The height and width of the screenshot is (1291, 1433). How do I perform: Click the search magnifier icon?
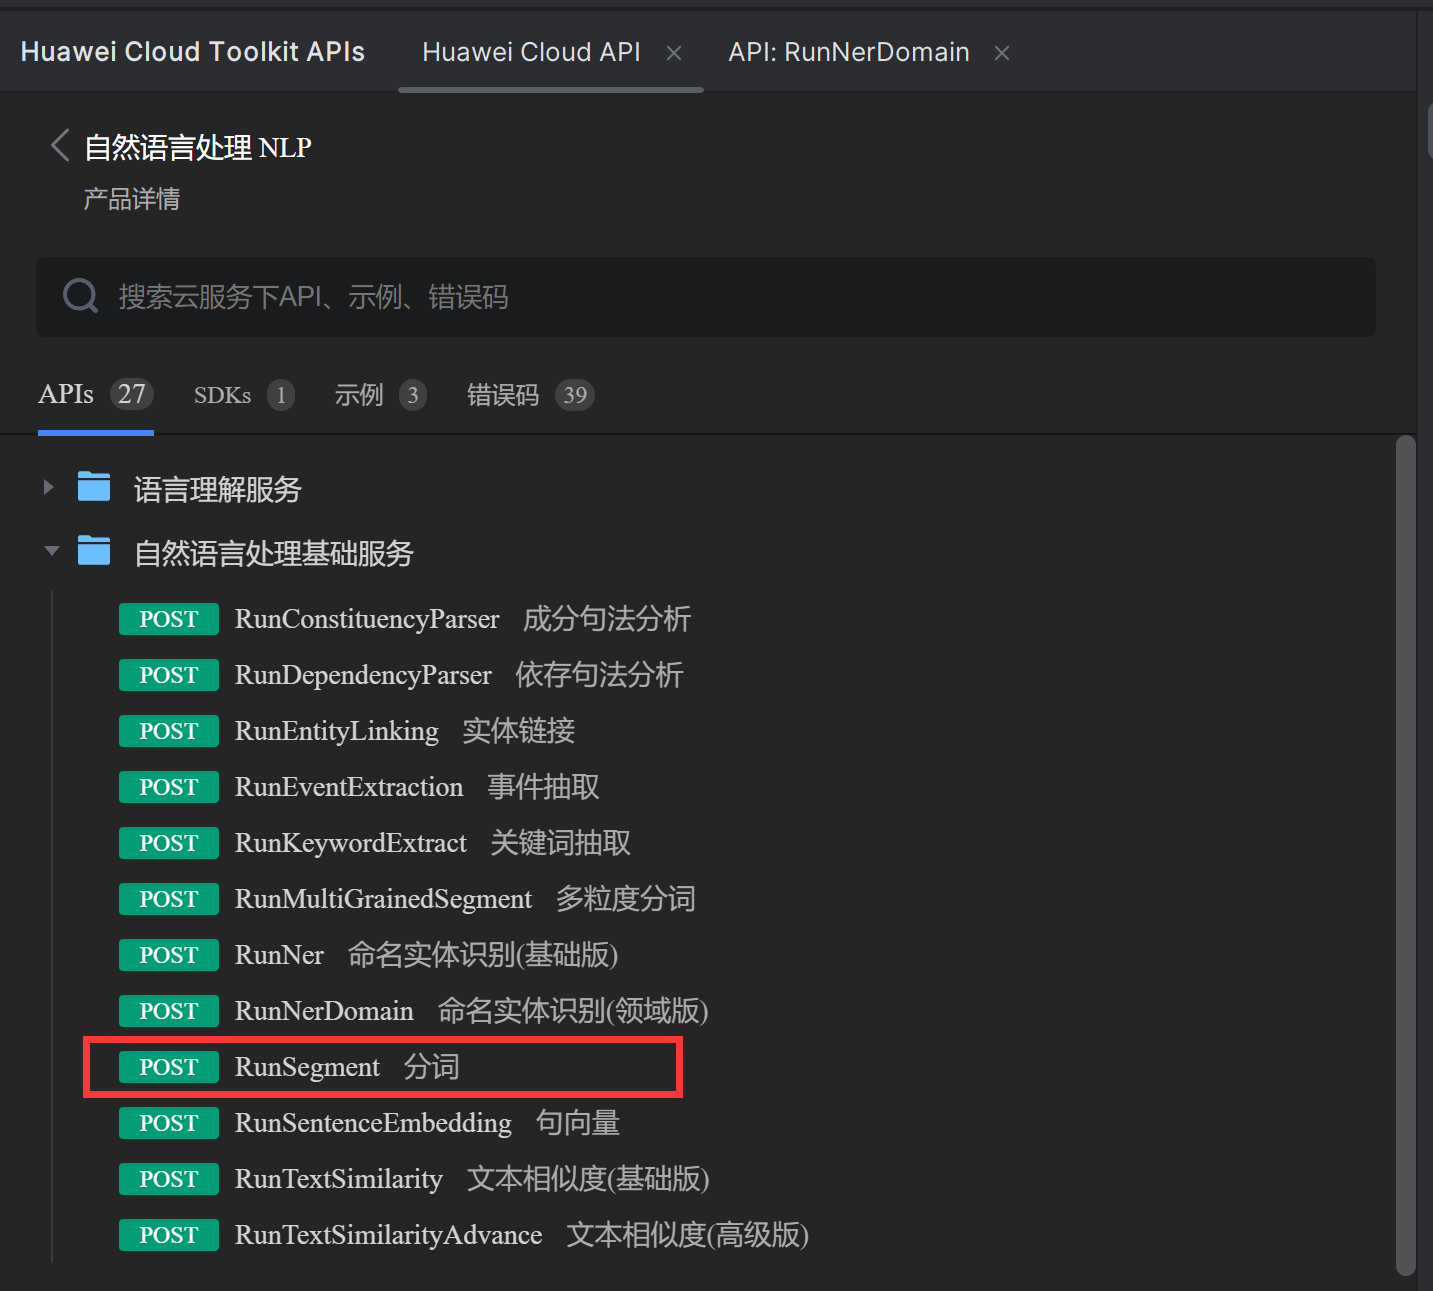[x=80, y=296]
